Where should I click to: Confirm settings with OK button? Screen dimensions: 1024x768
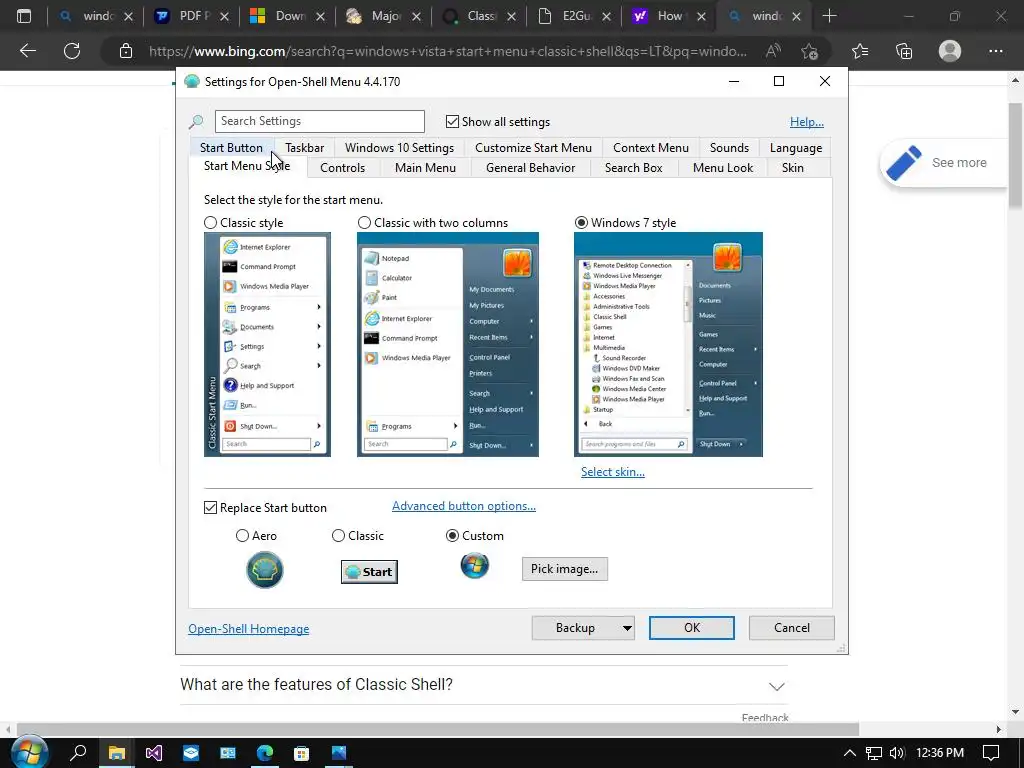[x=692, y=628]
